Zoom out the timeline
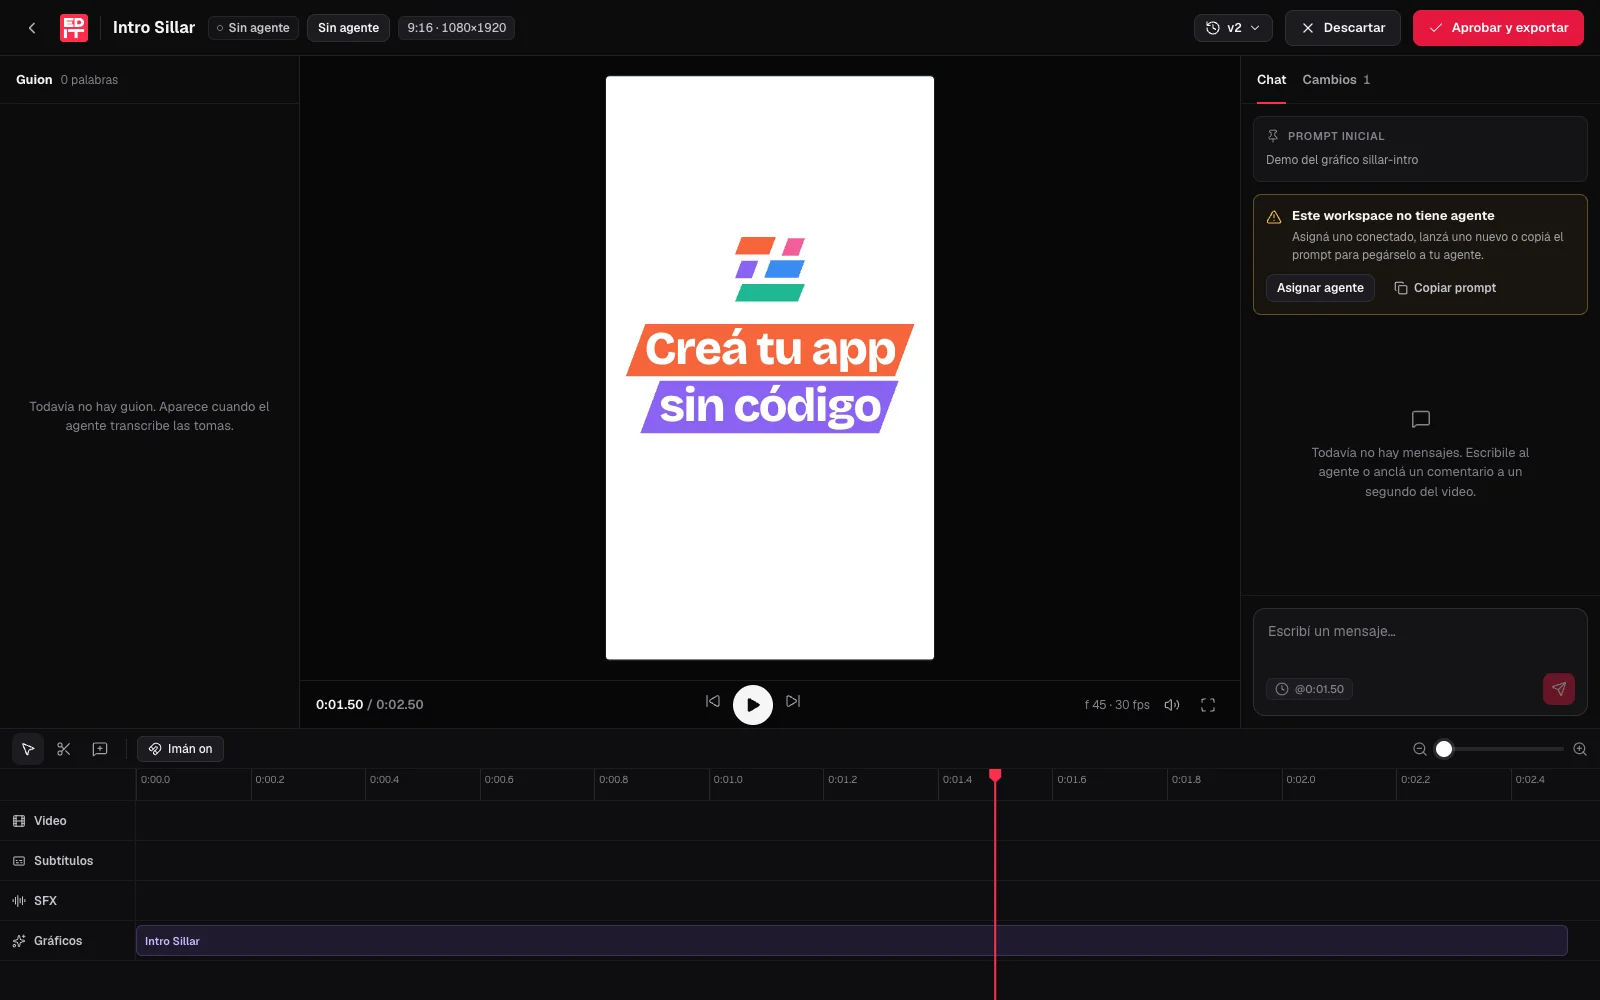The height and width of the screenshot is (1000, 1600). 1420,749
